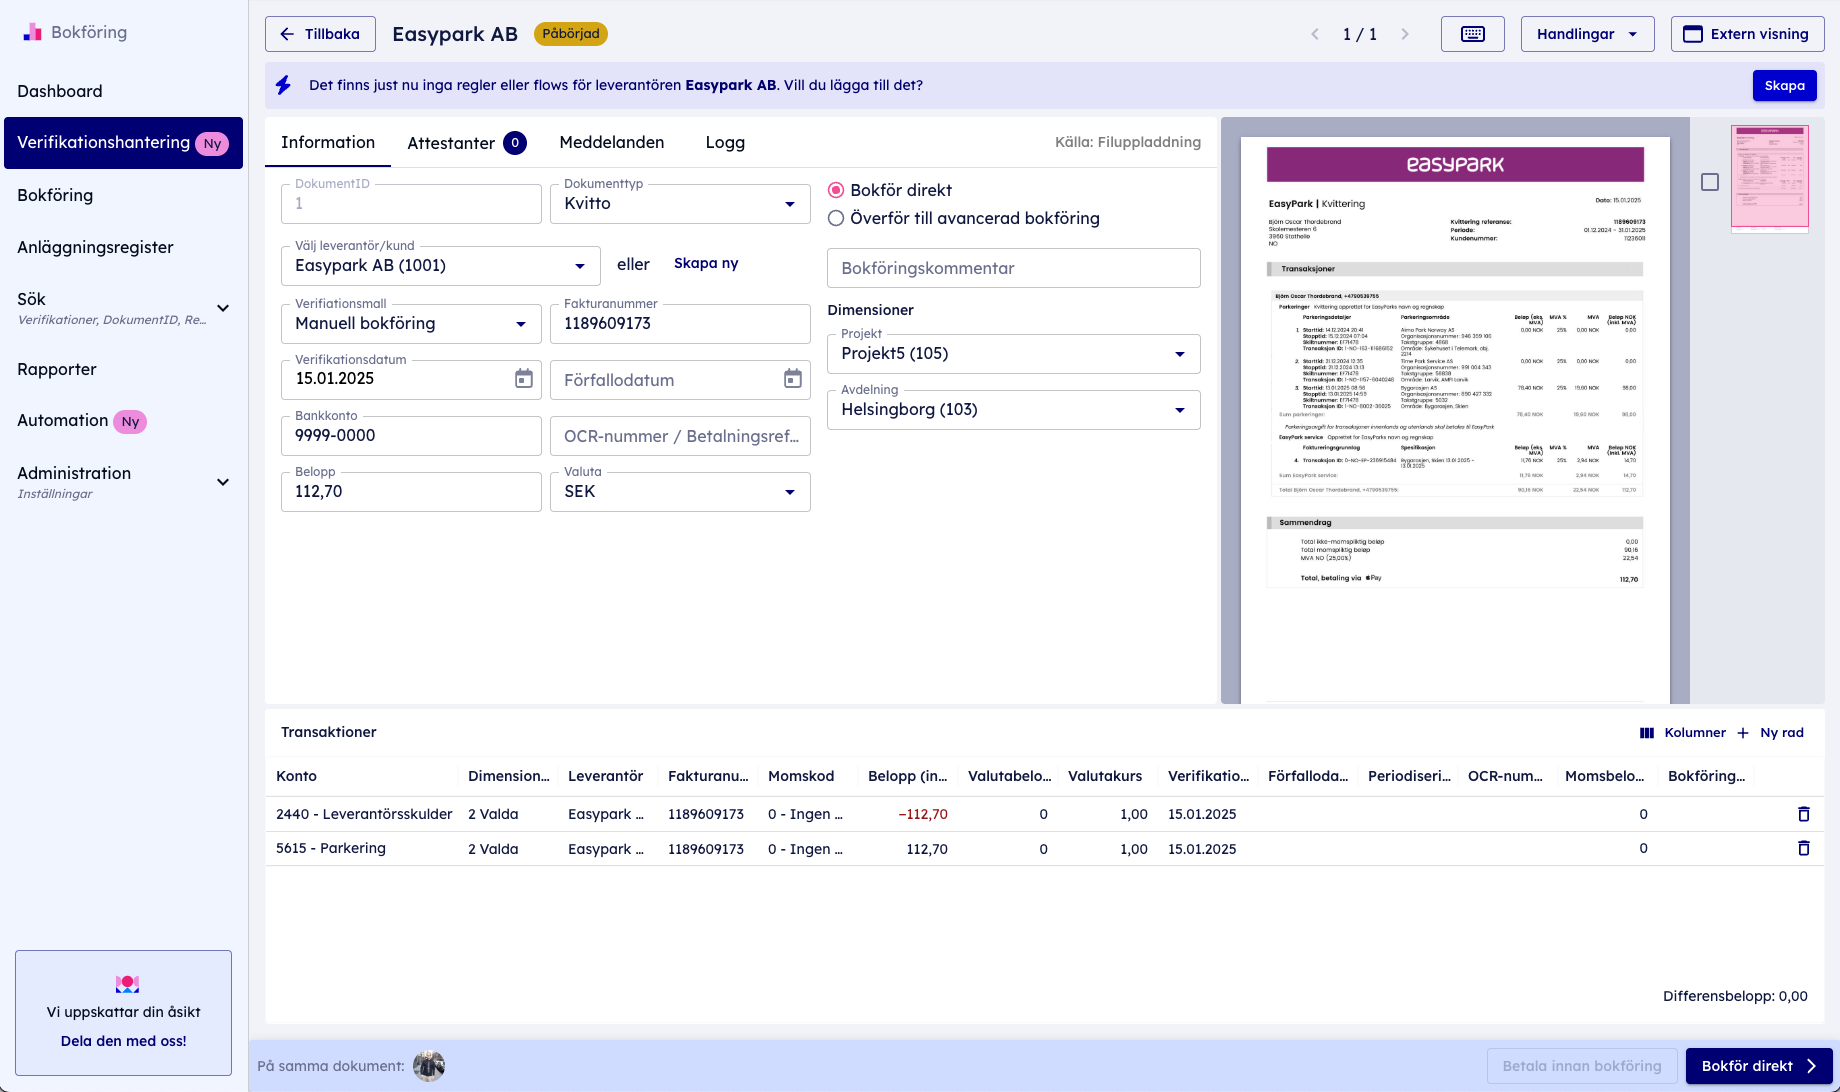Click the Kolumner columns icon
Image resolution: width=1840 pixels, height=1092 pixels.
point(1647,733)
